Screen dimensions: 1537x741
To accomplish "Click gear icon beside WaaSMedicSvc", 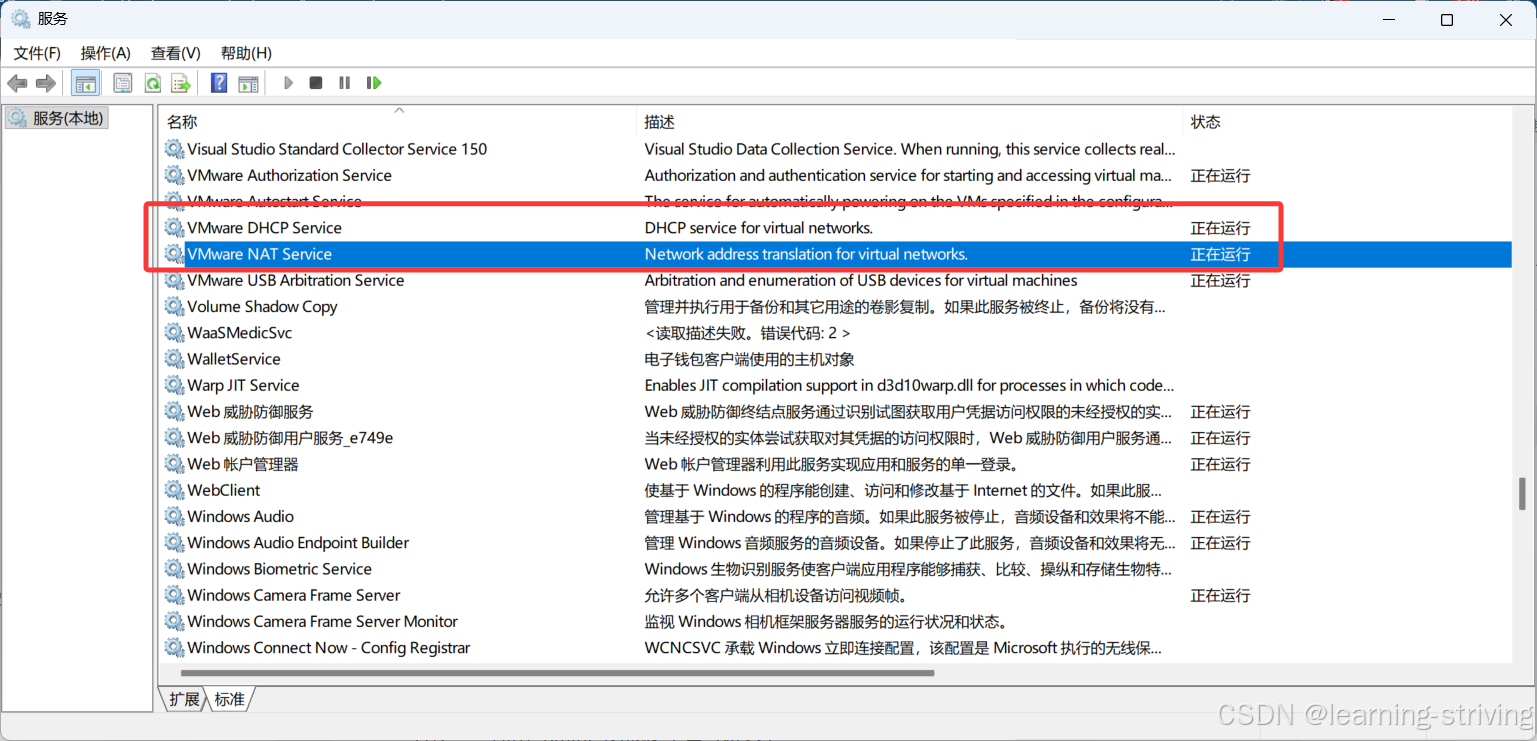I will tap(175, 333).
